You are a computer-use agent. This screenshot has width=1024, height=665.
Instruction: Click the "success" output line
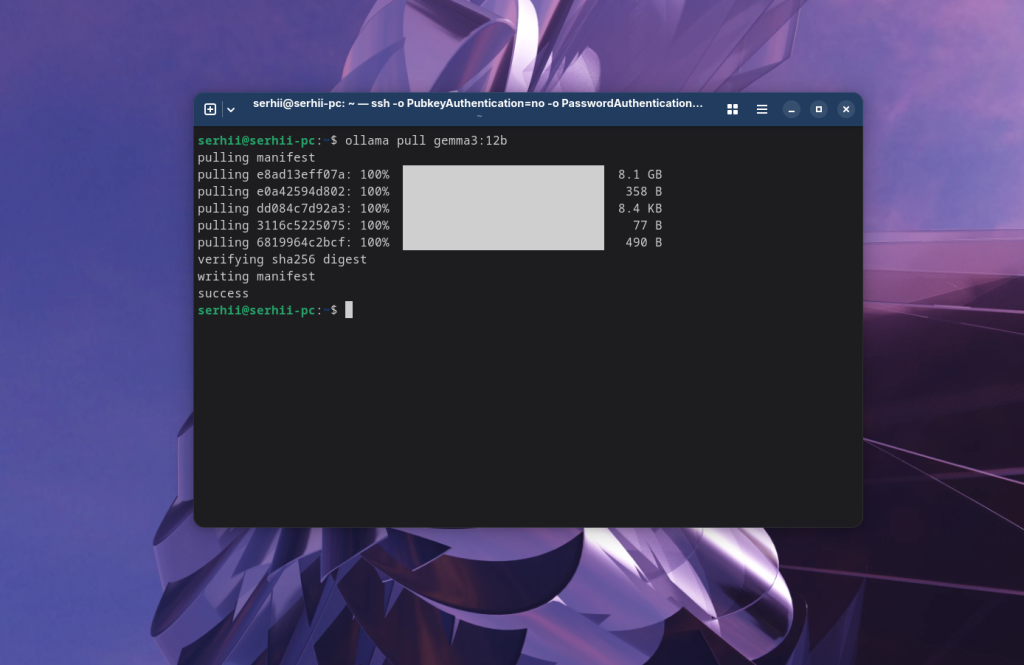pyautogui.click(x=223, y=293)
